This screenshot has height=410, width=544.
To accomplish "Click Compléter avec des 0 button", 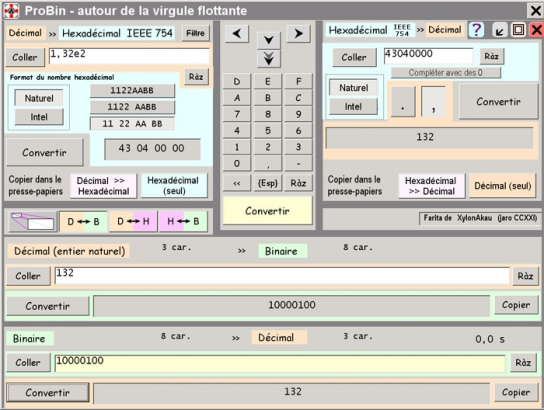I will 445,73.
